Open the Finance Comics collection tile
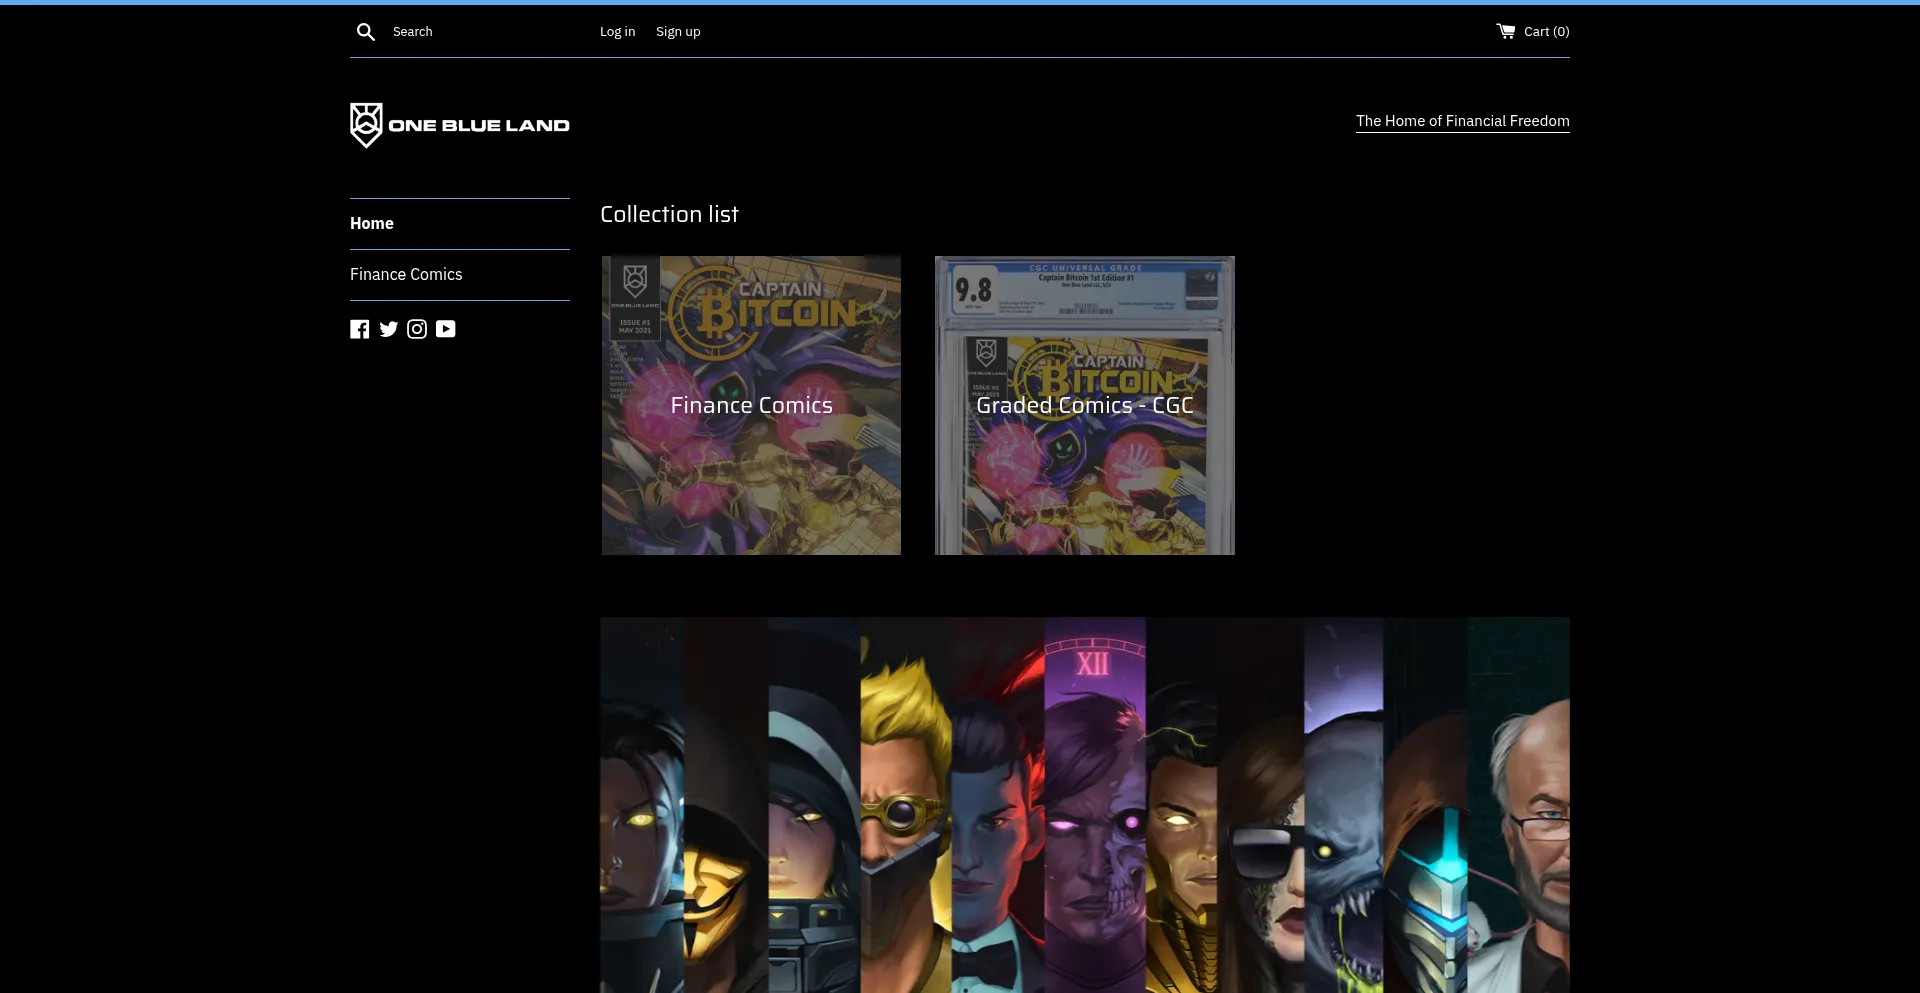Viewport: 1920px width, 993px height. tap(751, 405)
